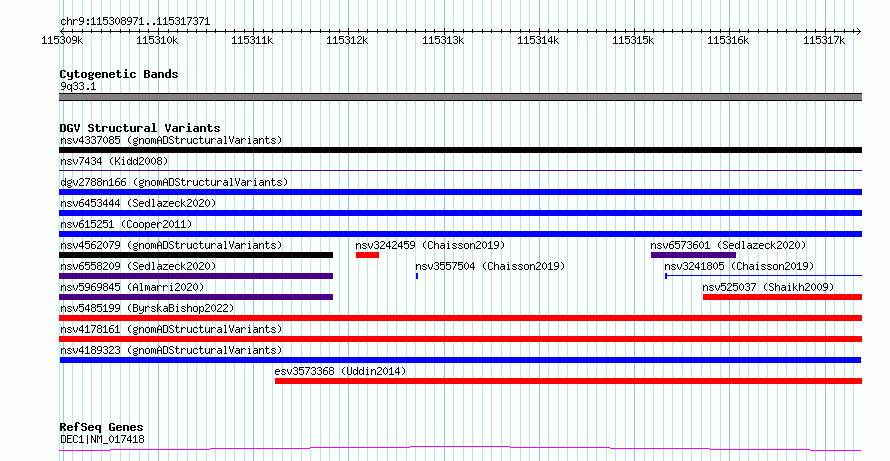Image resolution: width=890 pixels, height=461 pixels.
Task: Open the esv3573368 (Uddin2014) red bar
Action: click(x=568, y=381)
